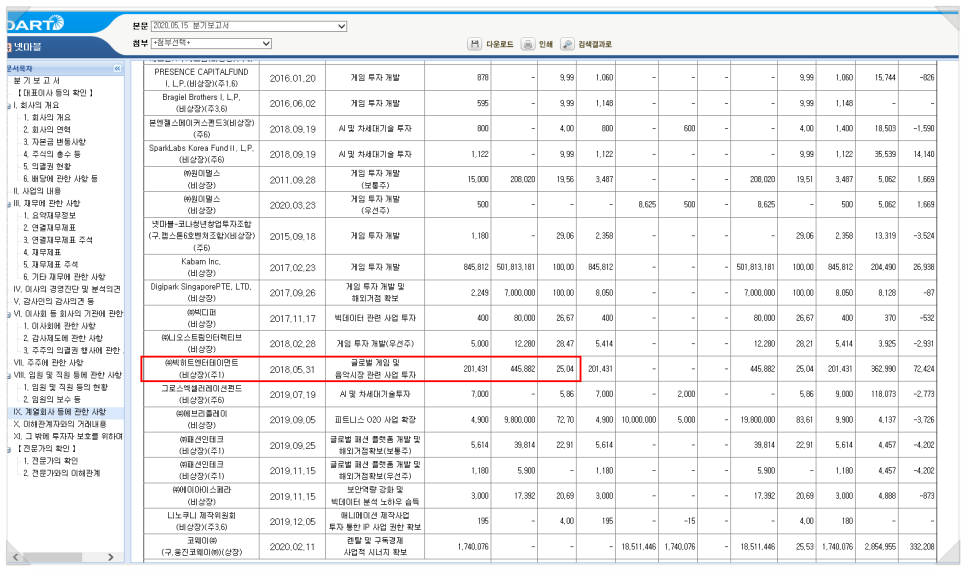Open 【 대표이사 등의 확인 】 section
This screenshot has height=571, width=966.
pos(55,93)
